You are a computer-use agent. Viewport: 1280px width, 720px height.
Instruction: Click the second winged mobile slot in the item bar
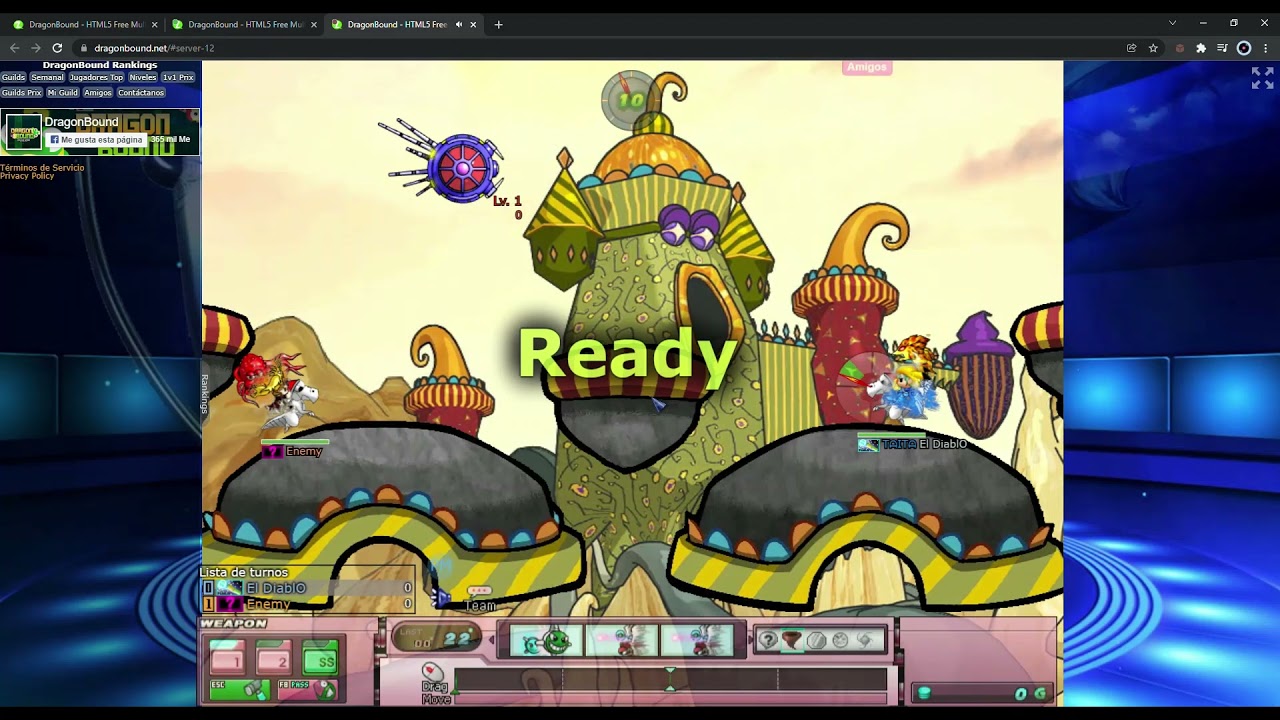pyautogui.click(x=621, y=641)
